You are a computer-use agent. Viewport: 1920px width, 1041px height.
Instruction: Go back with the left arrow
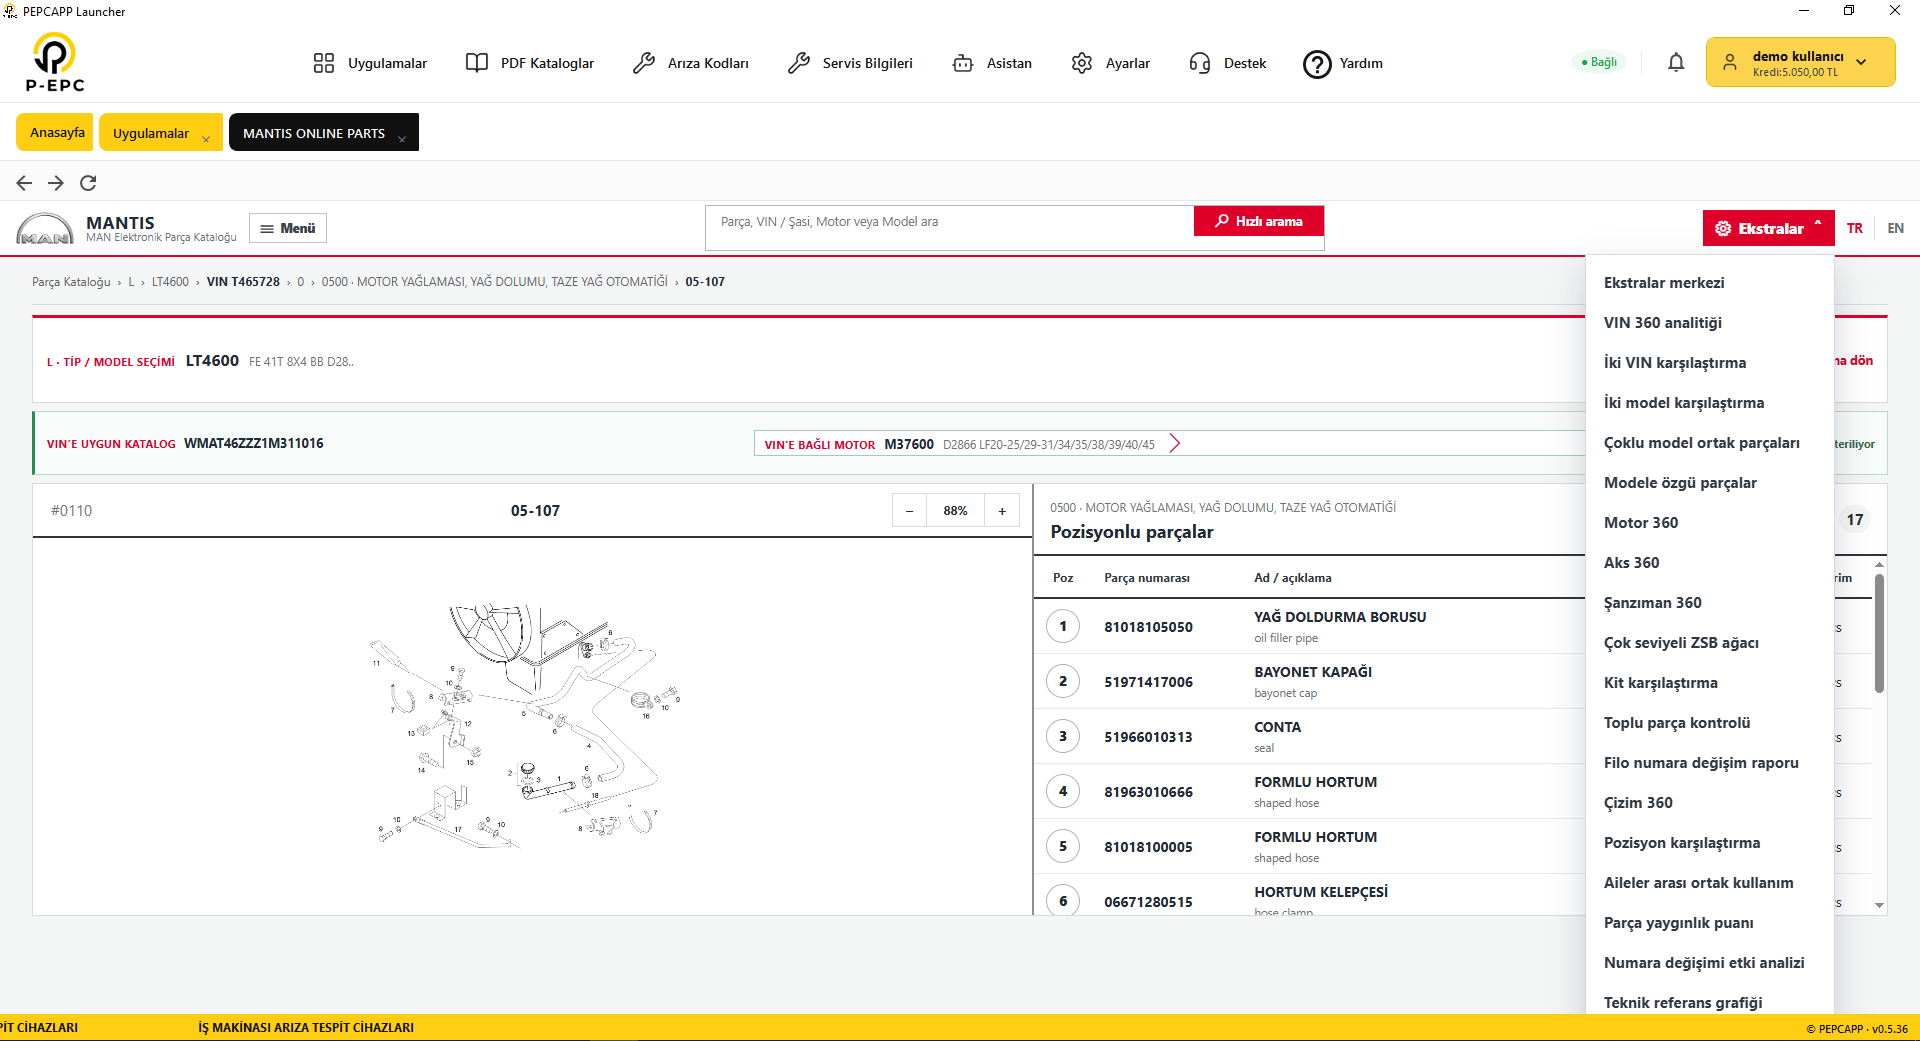[x=24, y=183]
